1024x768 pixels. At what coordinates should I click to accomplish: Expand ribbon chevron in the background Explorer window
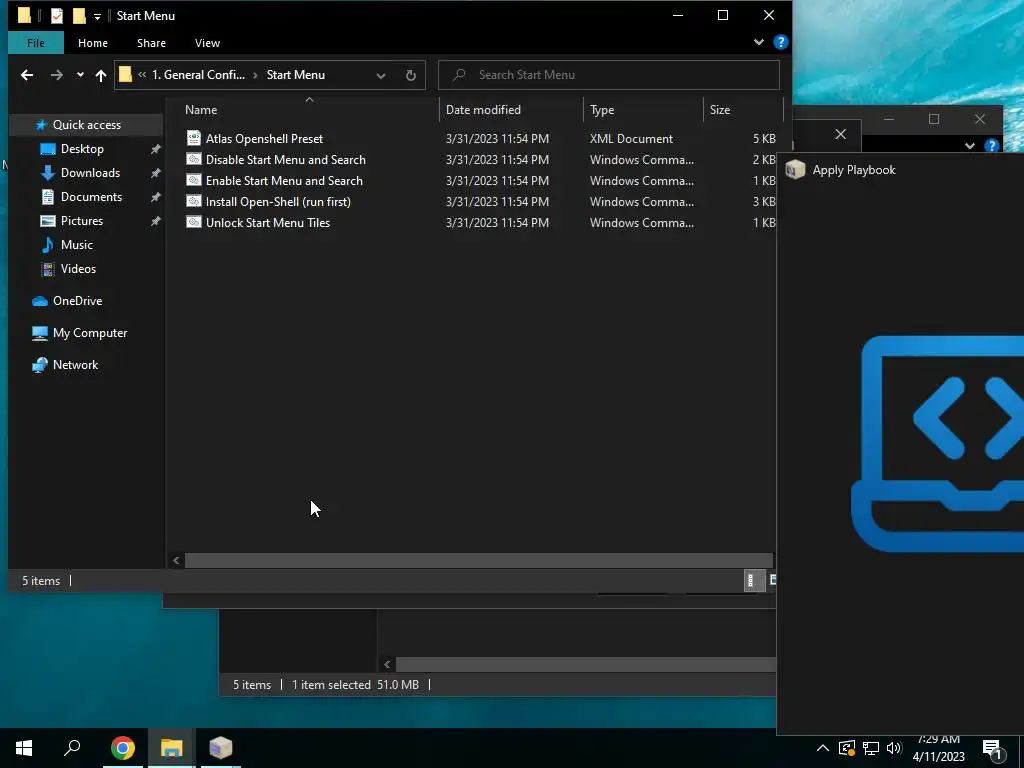tap(970, 146)
